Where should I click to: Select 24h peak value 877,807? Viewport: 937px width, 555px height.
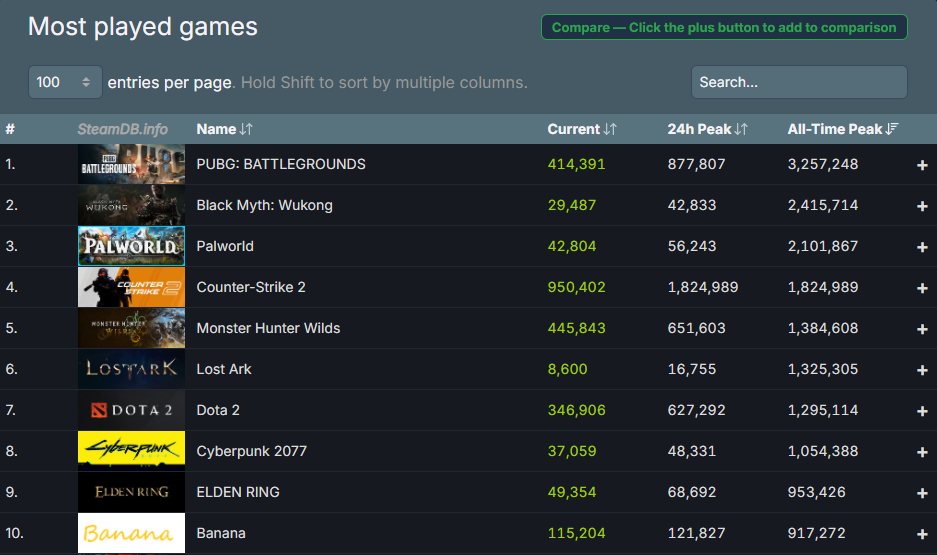pos(696,164)
